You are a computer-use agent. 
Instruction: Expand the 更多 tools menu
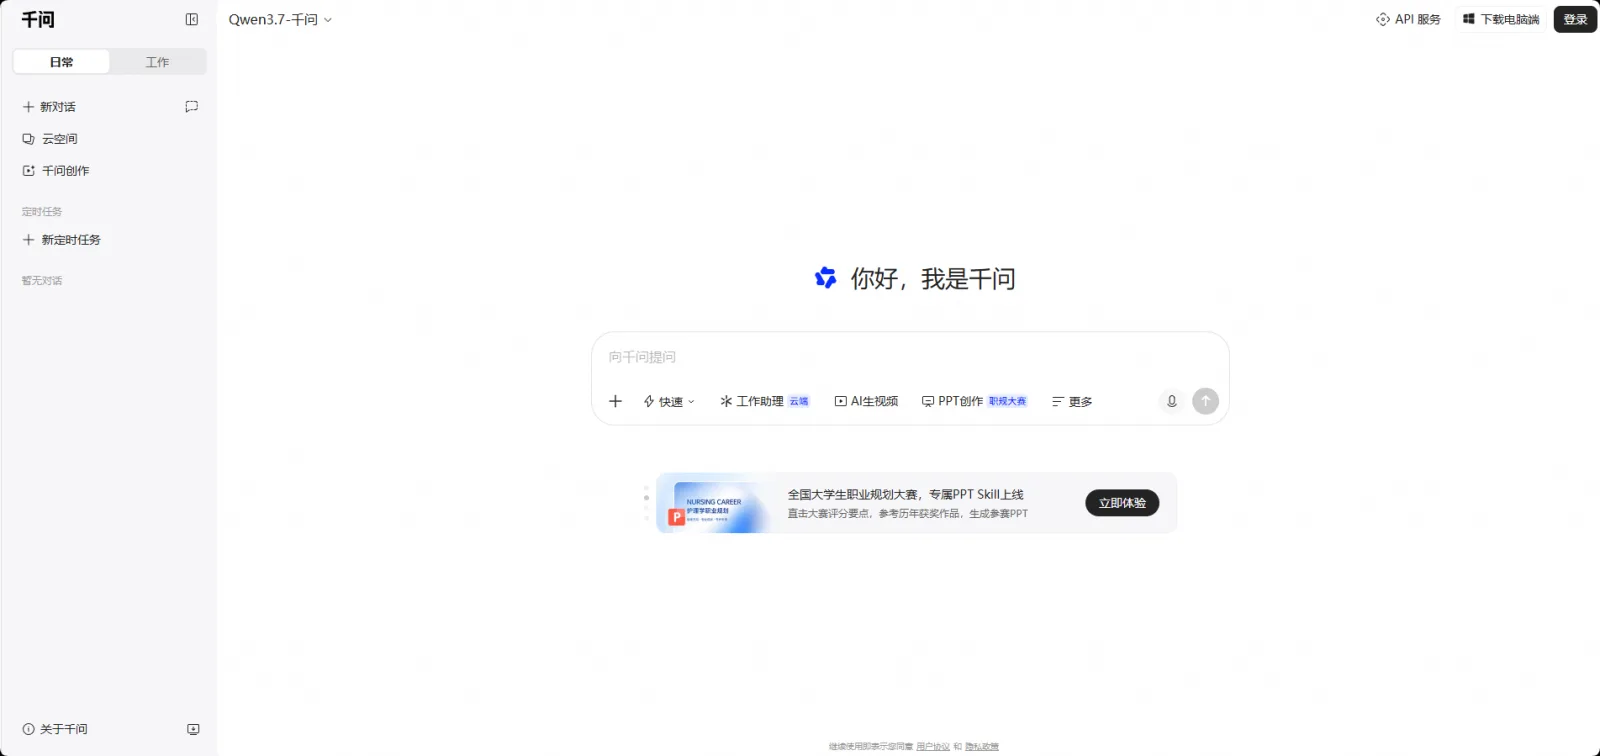(1072, 401)
